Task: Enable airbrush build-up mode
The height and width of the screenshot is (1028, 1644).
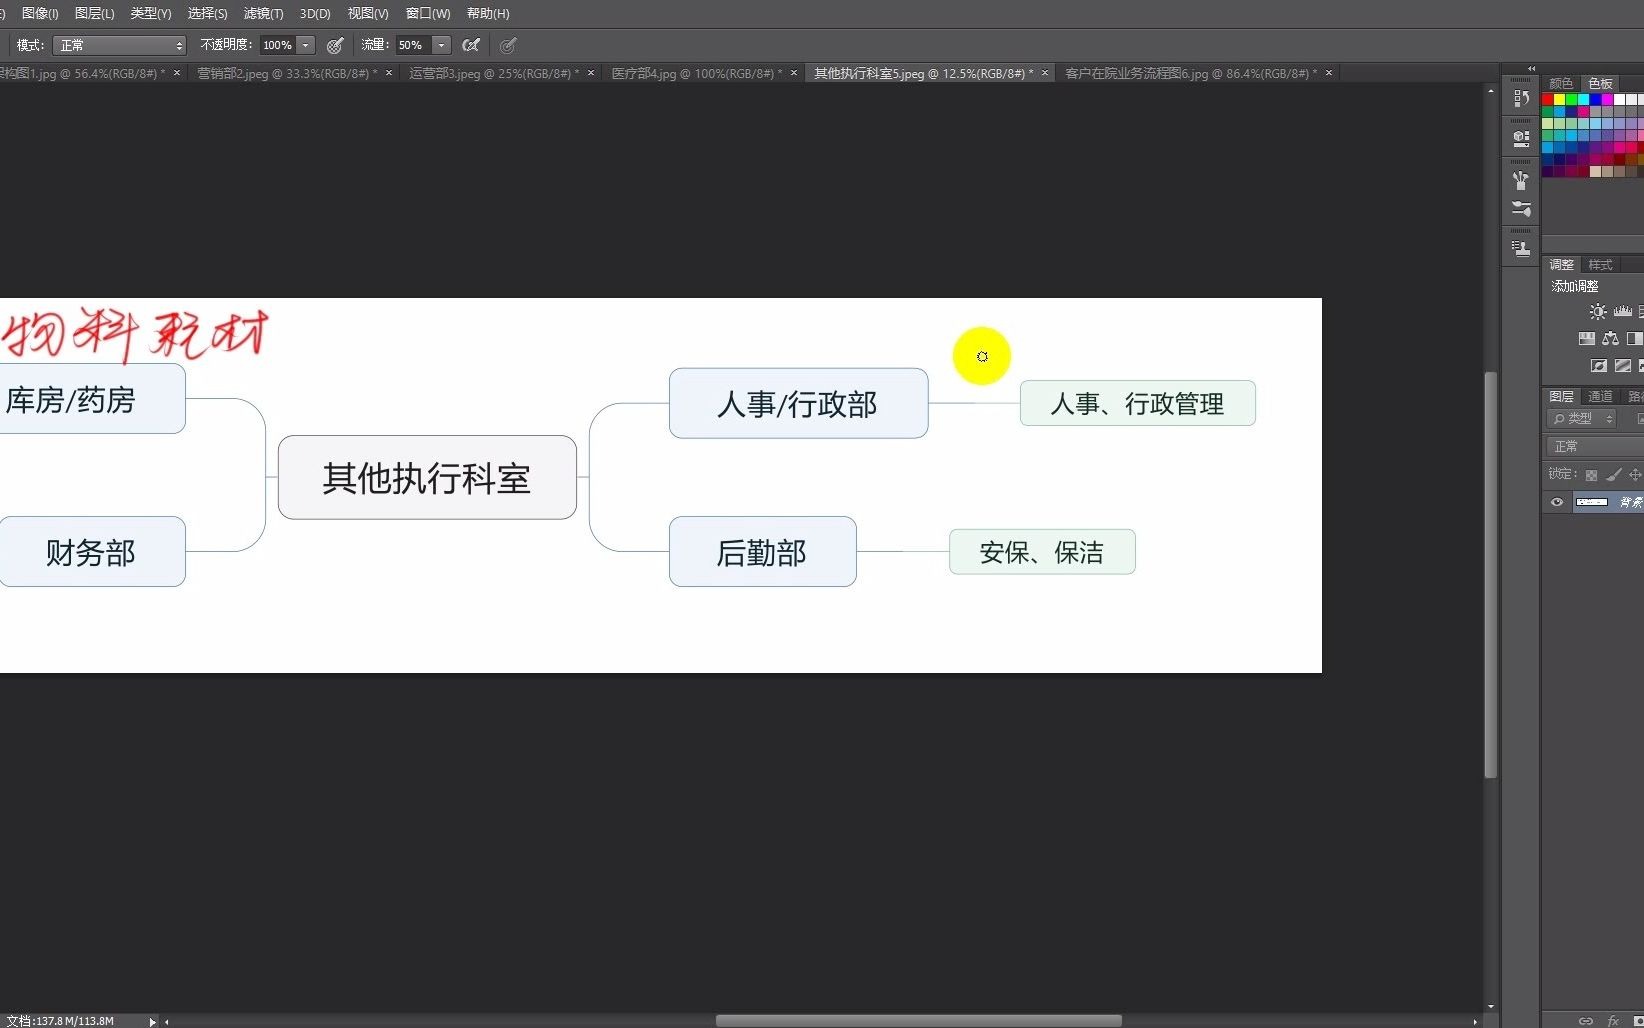Action: [471, 45]
